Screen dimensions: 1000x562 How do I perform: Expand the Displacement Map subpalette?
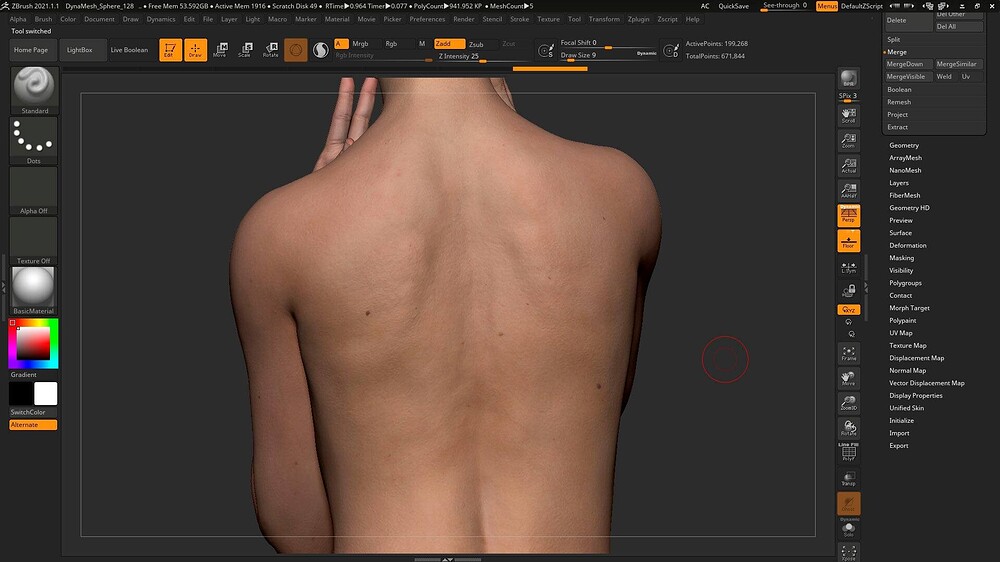pos(916,358)
